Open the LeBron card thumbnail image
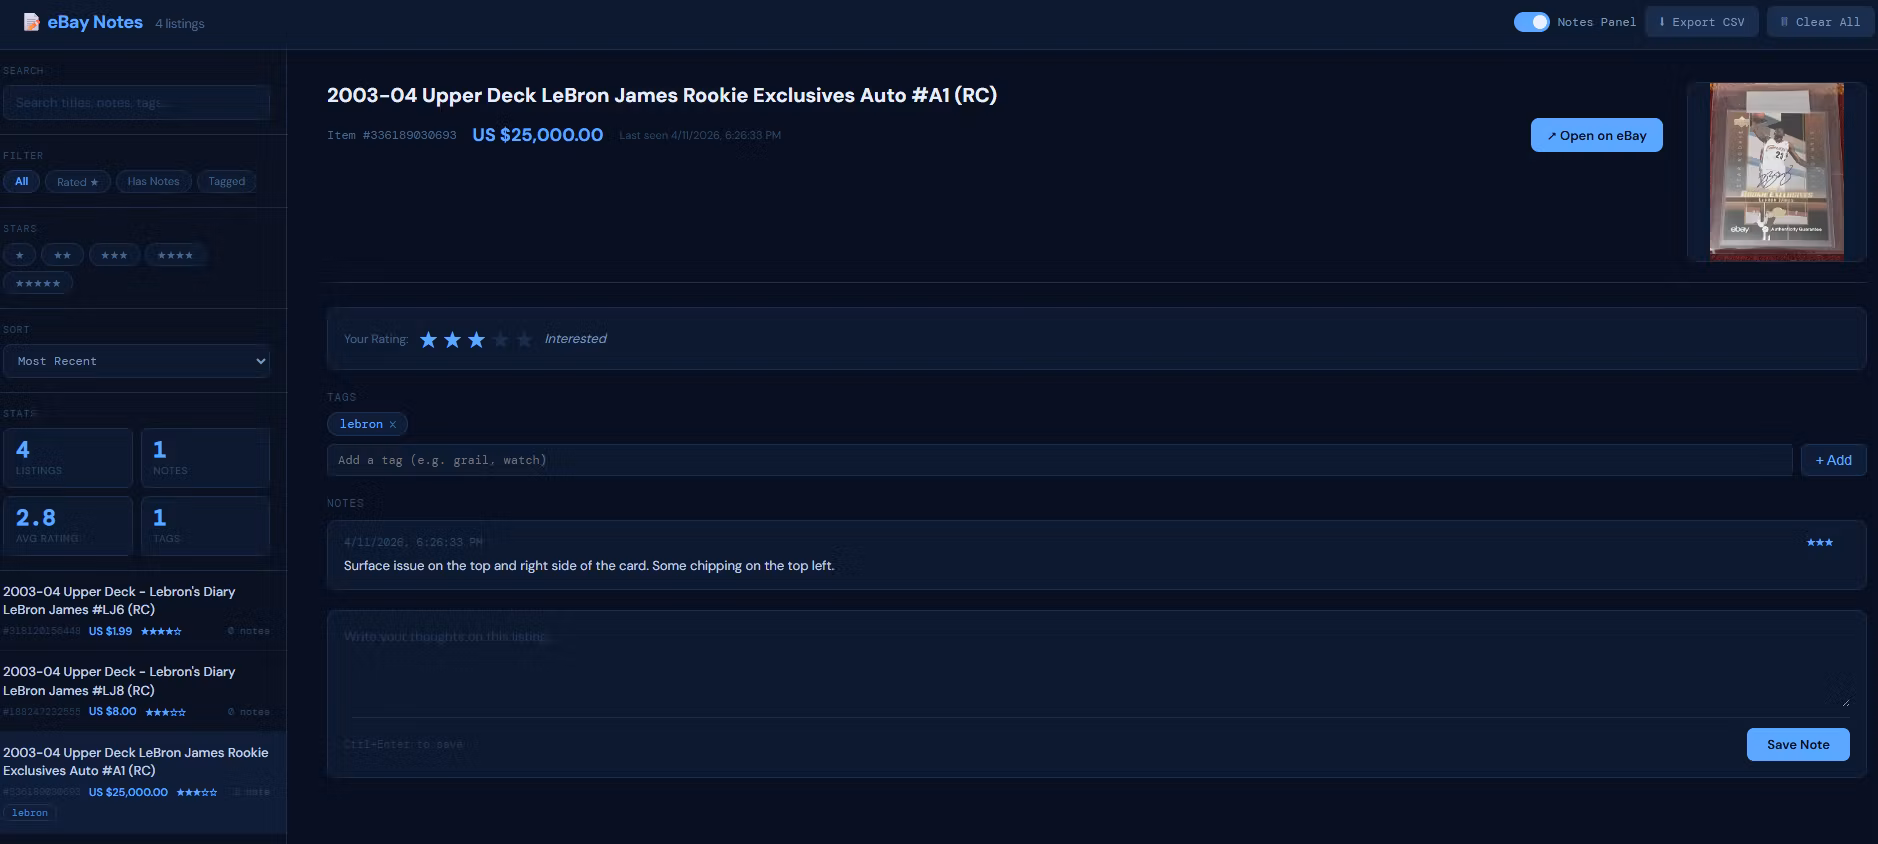 point(1776,172)
